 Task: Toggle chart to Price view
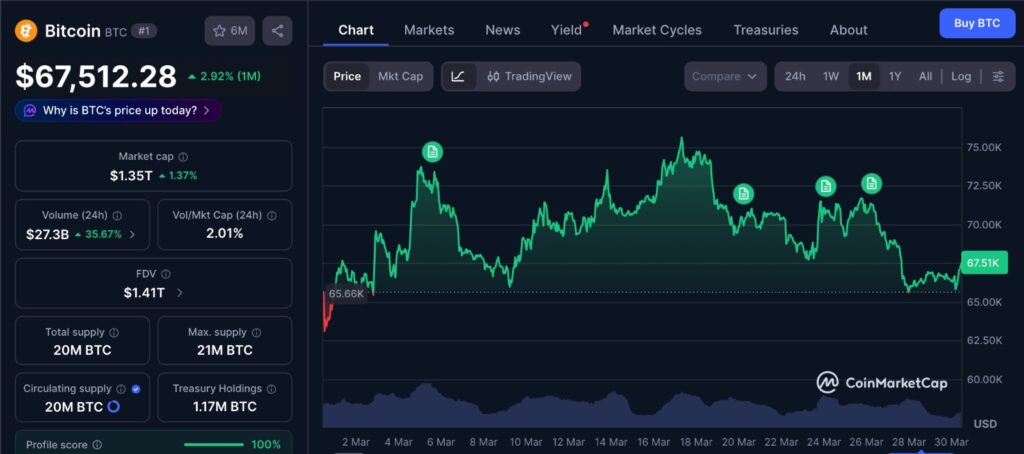(347, 76)
